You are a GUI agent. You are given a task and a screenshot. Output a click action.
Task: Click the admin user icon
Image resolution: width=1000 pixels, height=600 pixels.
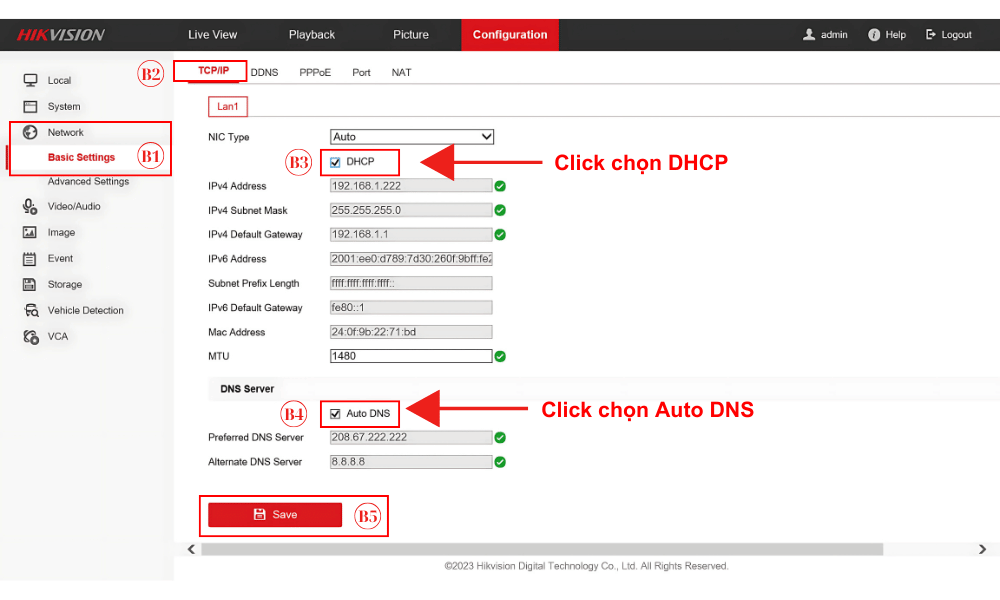pyautogui.click(x=809, y=34)
